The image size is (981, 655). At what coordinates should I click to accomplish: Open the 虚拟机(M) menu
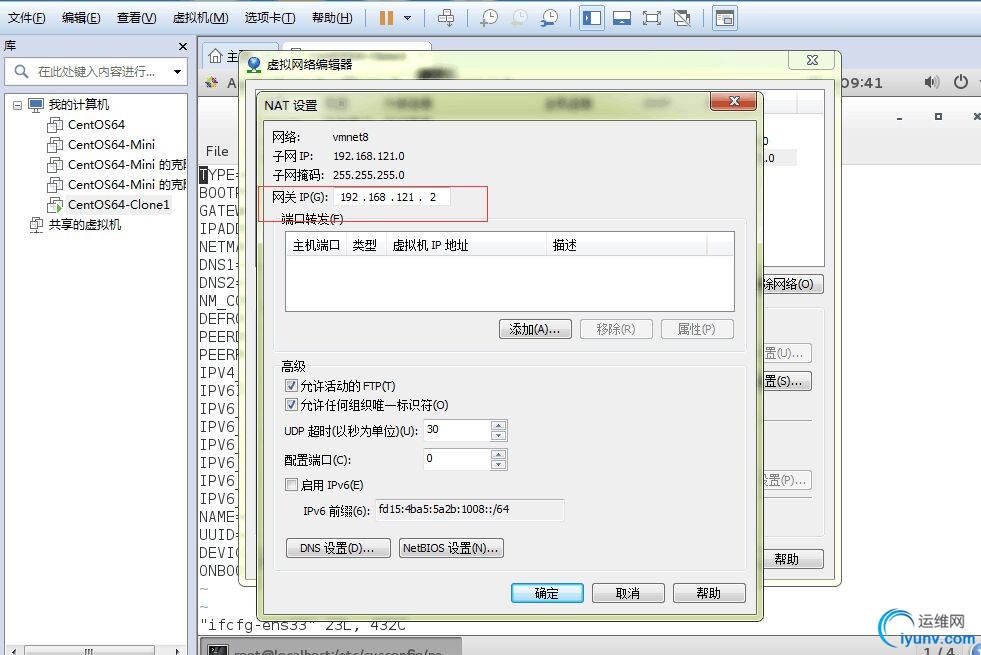[x=201, y=18]
